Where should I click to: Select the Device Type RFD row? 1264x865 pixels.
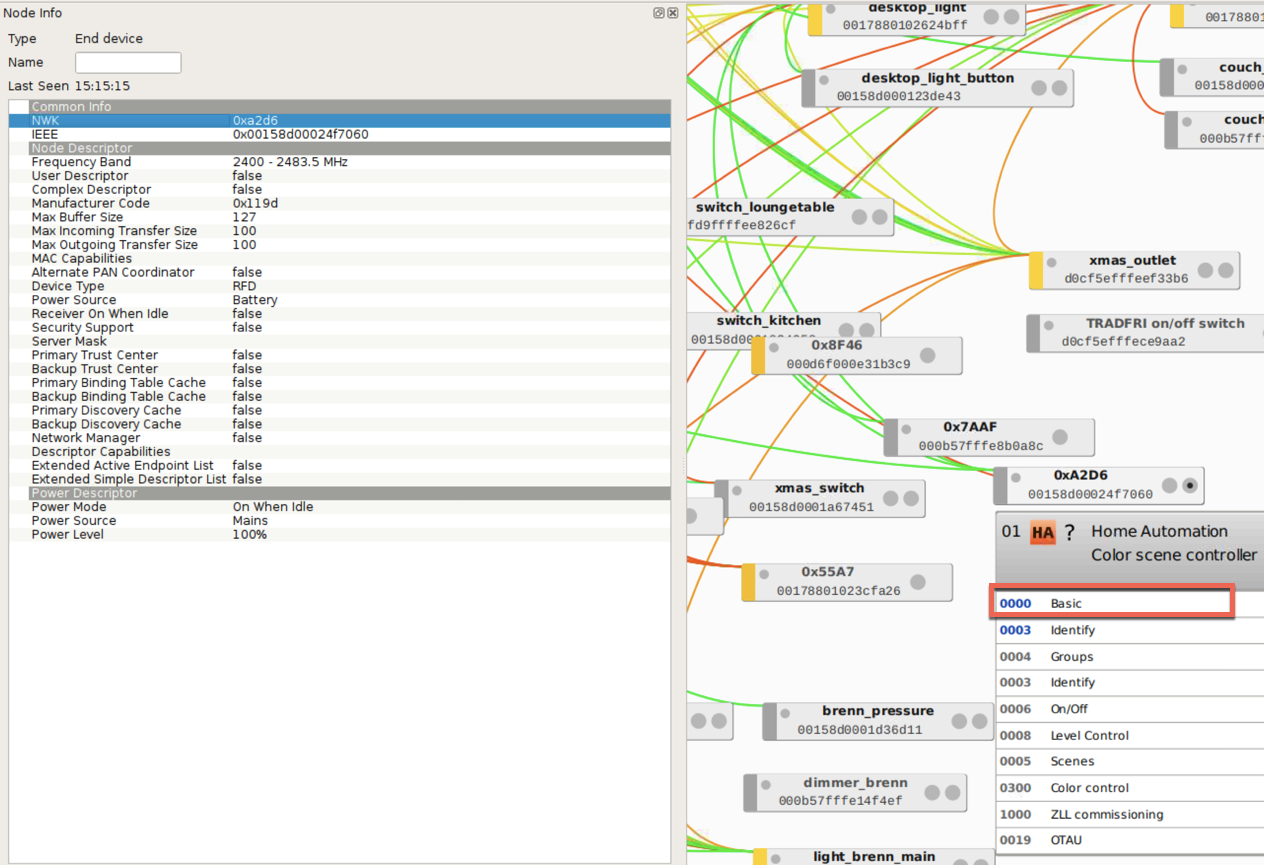(x=340, y=286)
